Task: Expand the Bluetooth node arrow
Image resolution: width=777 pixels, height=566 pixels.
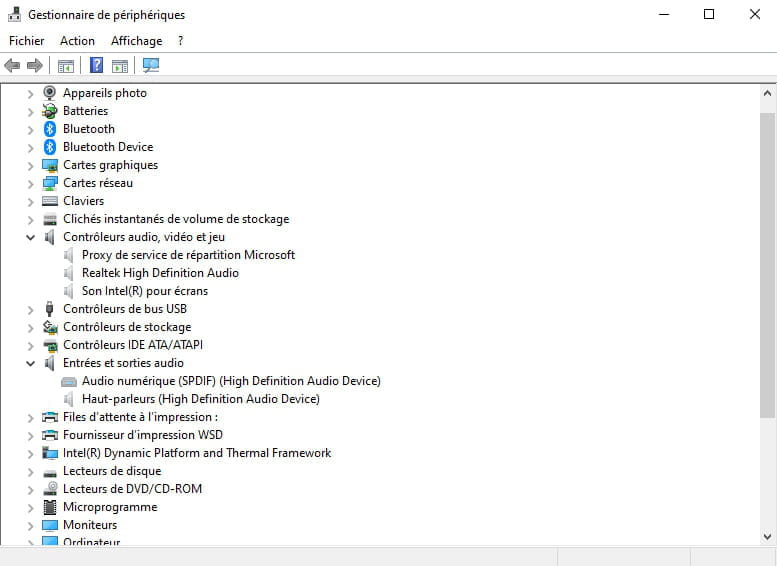Action: pos(30,130)
